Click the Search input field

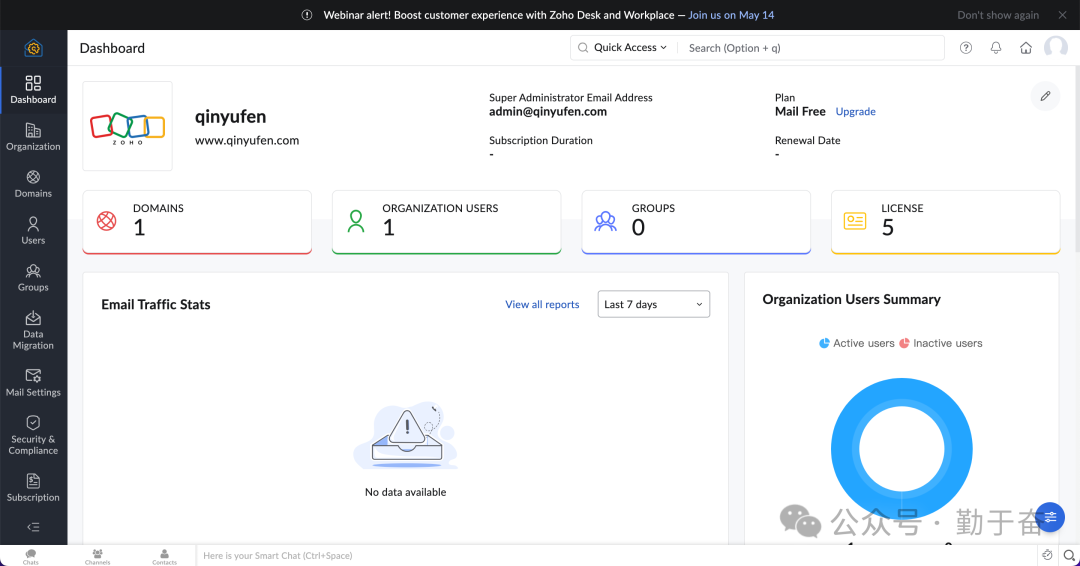810,48
